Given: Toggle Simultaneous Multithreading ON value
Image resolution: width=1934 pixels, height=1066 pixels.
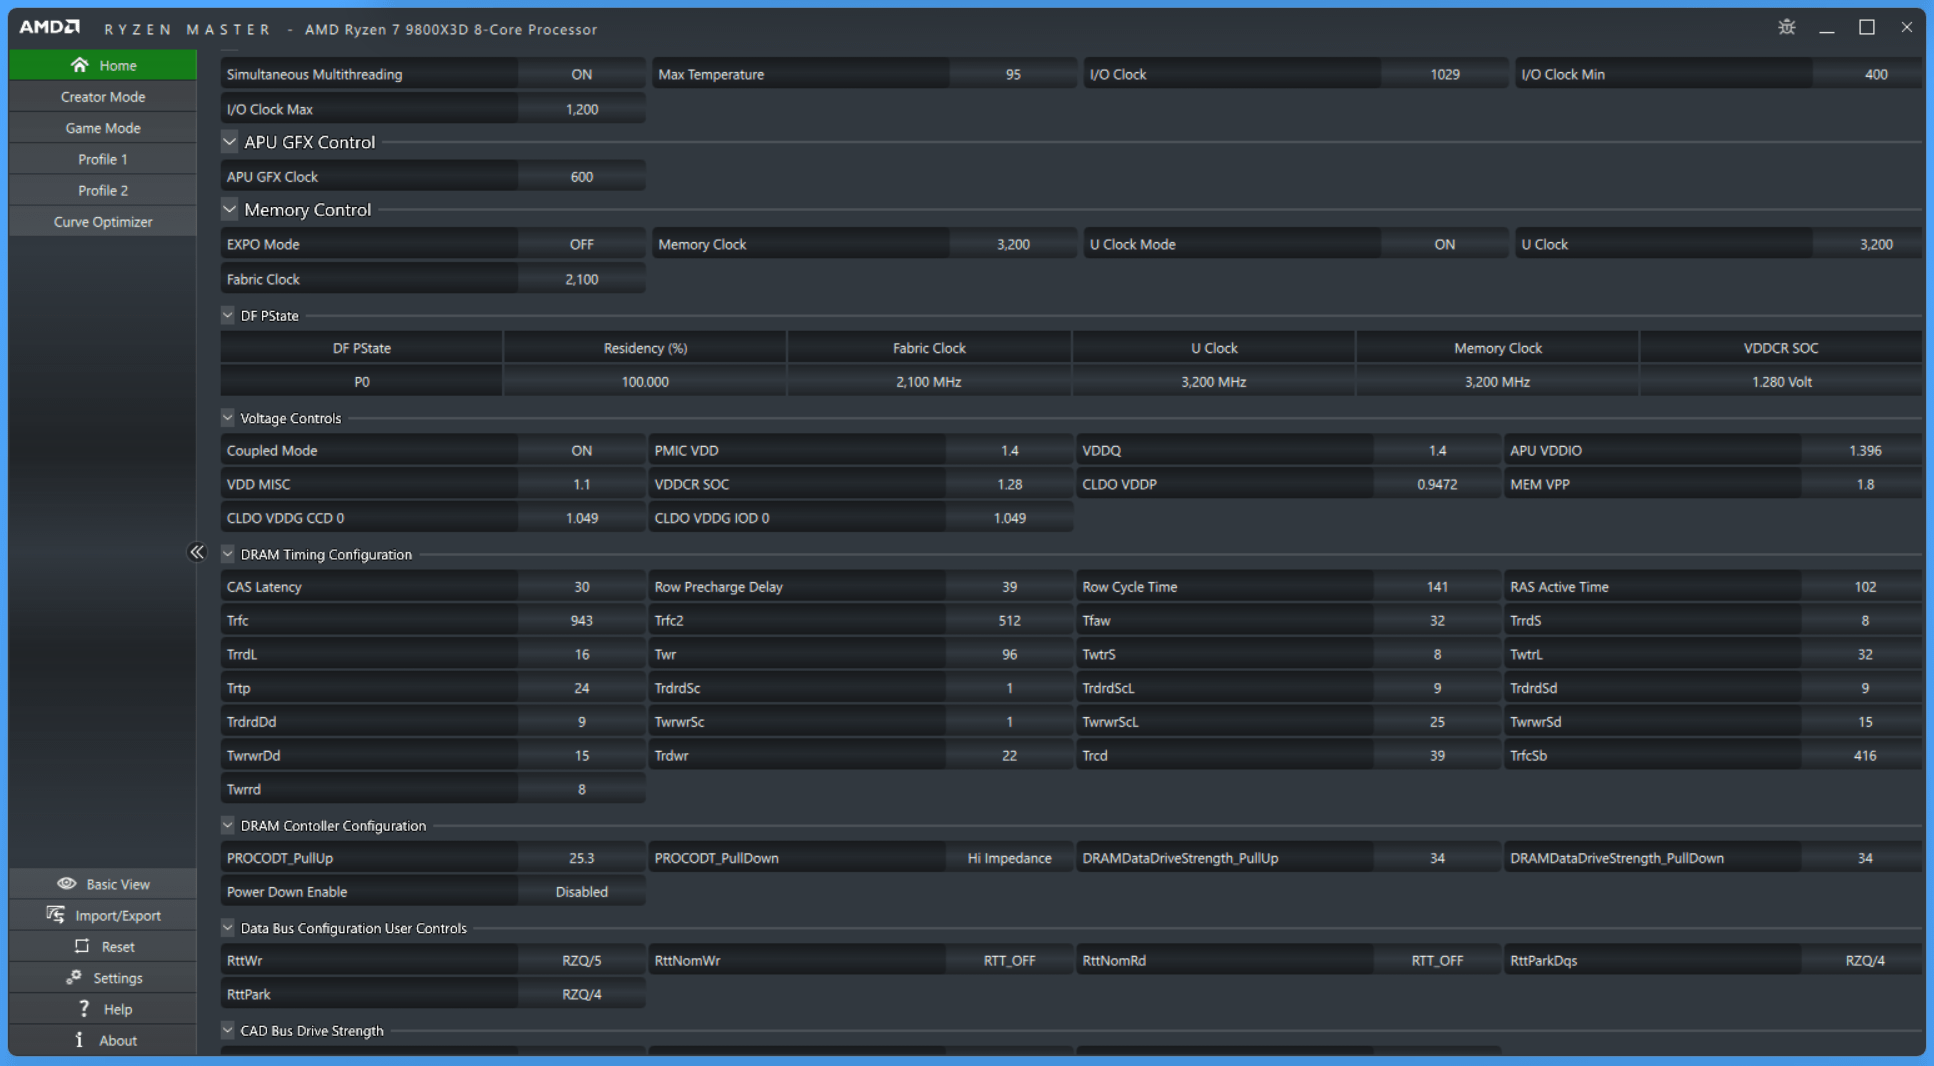Looking at the screenshot, I should pyautogui.click(x=581, y=74).
